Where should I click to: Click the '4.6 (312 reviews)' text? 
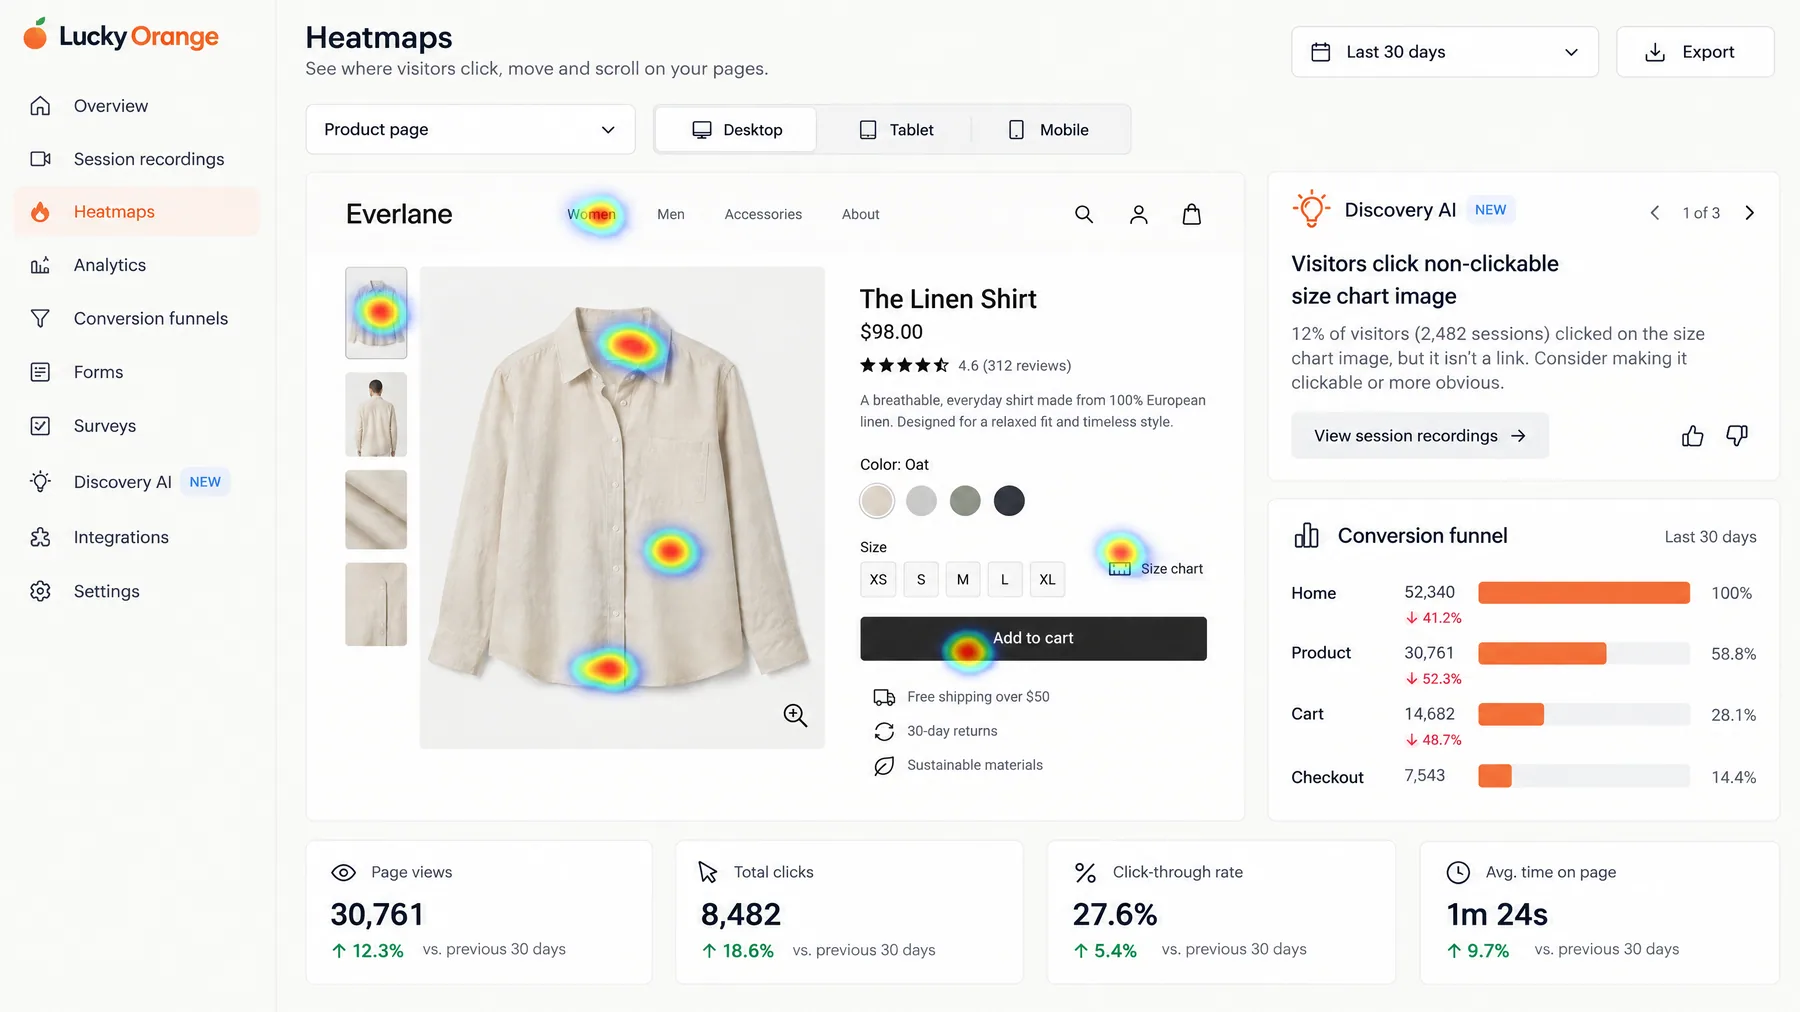click(1014, 366)
